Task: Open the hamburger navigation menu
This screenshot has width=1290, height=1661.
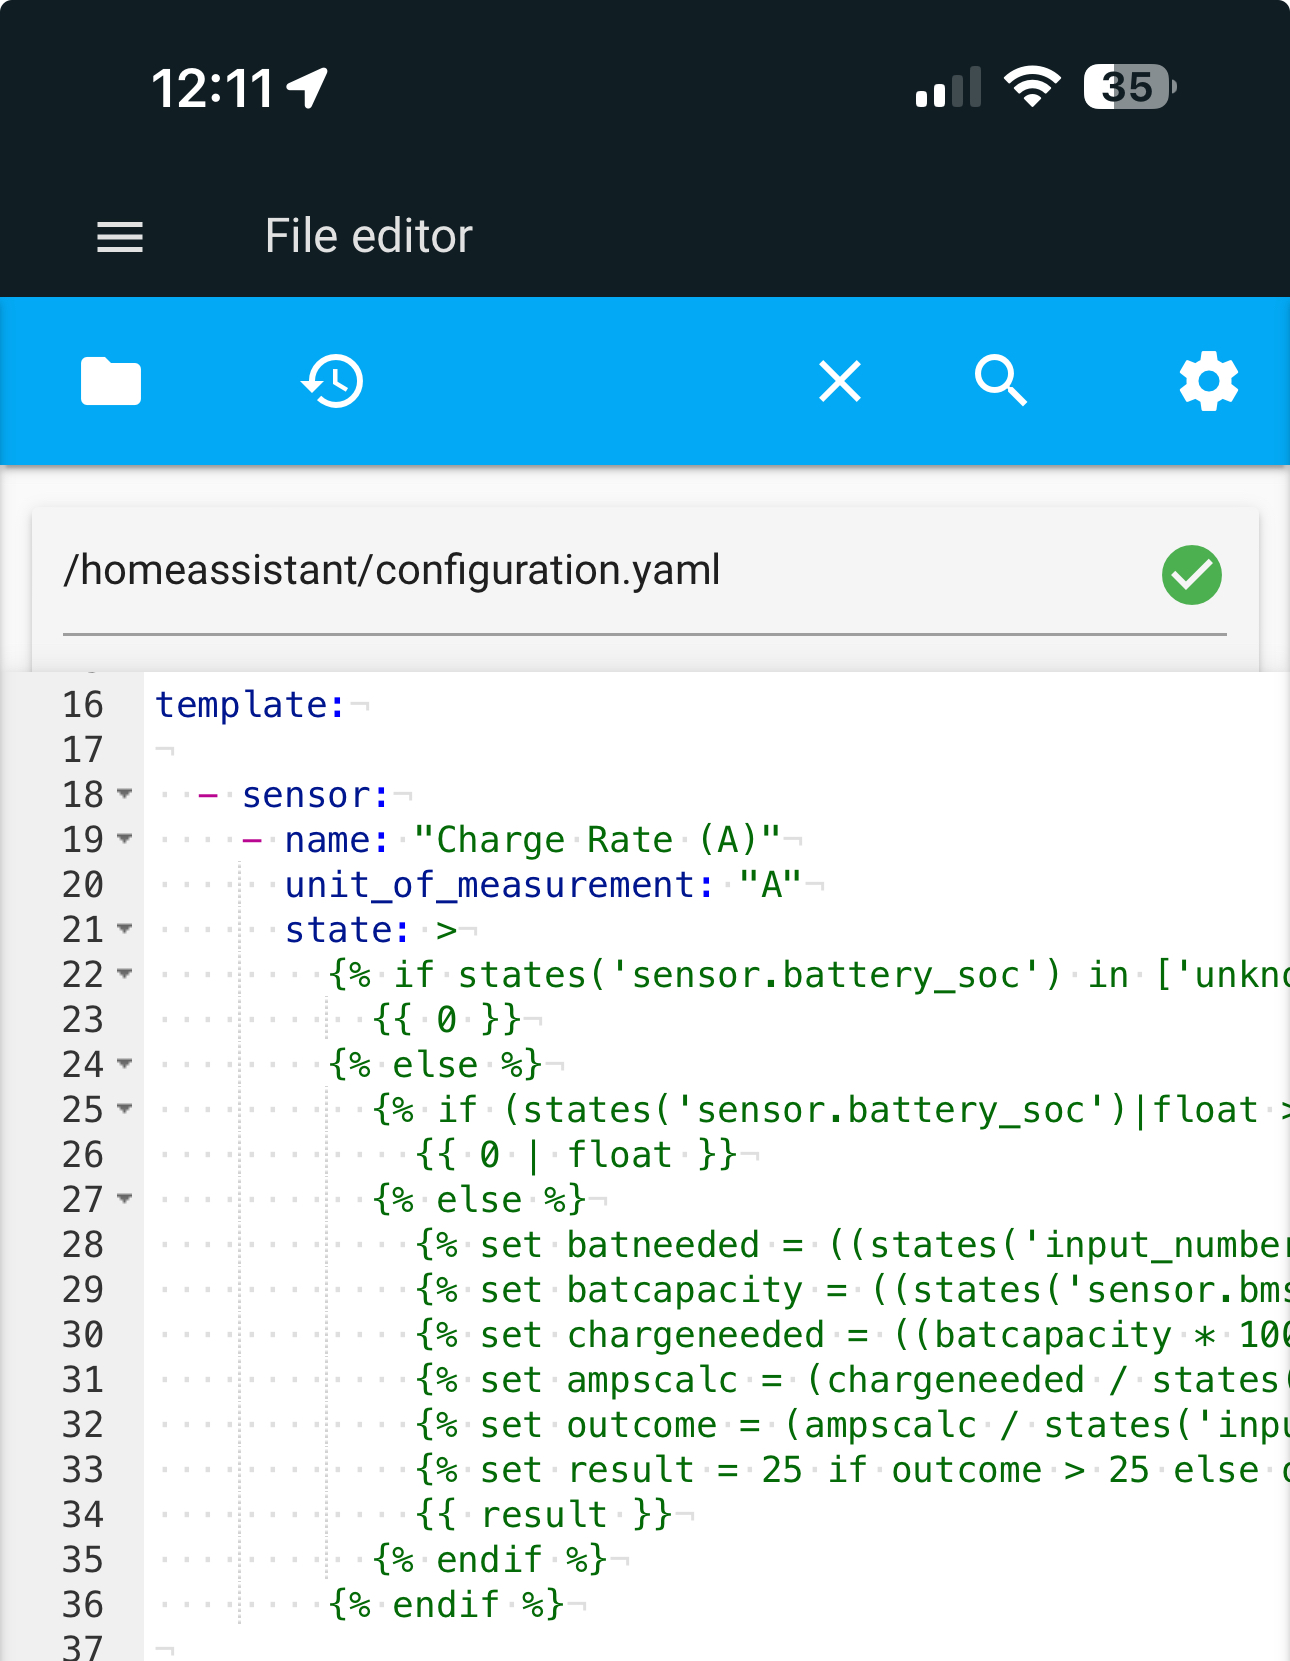Action: (120, 237)
